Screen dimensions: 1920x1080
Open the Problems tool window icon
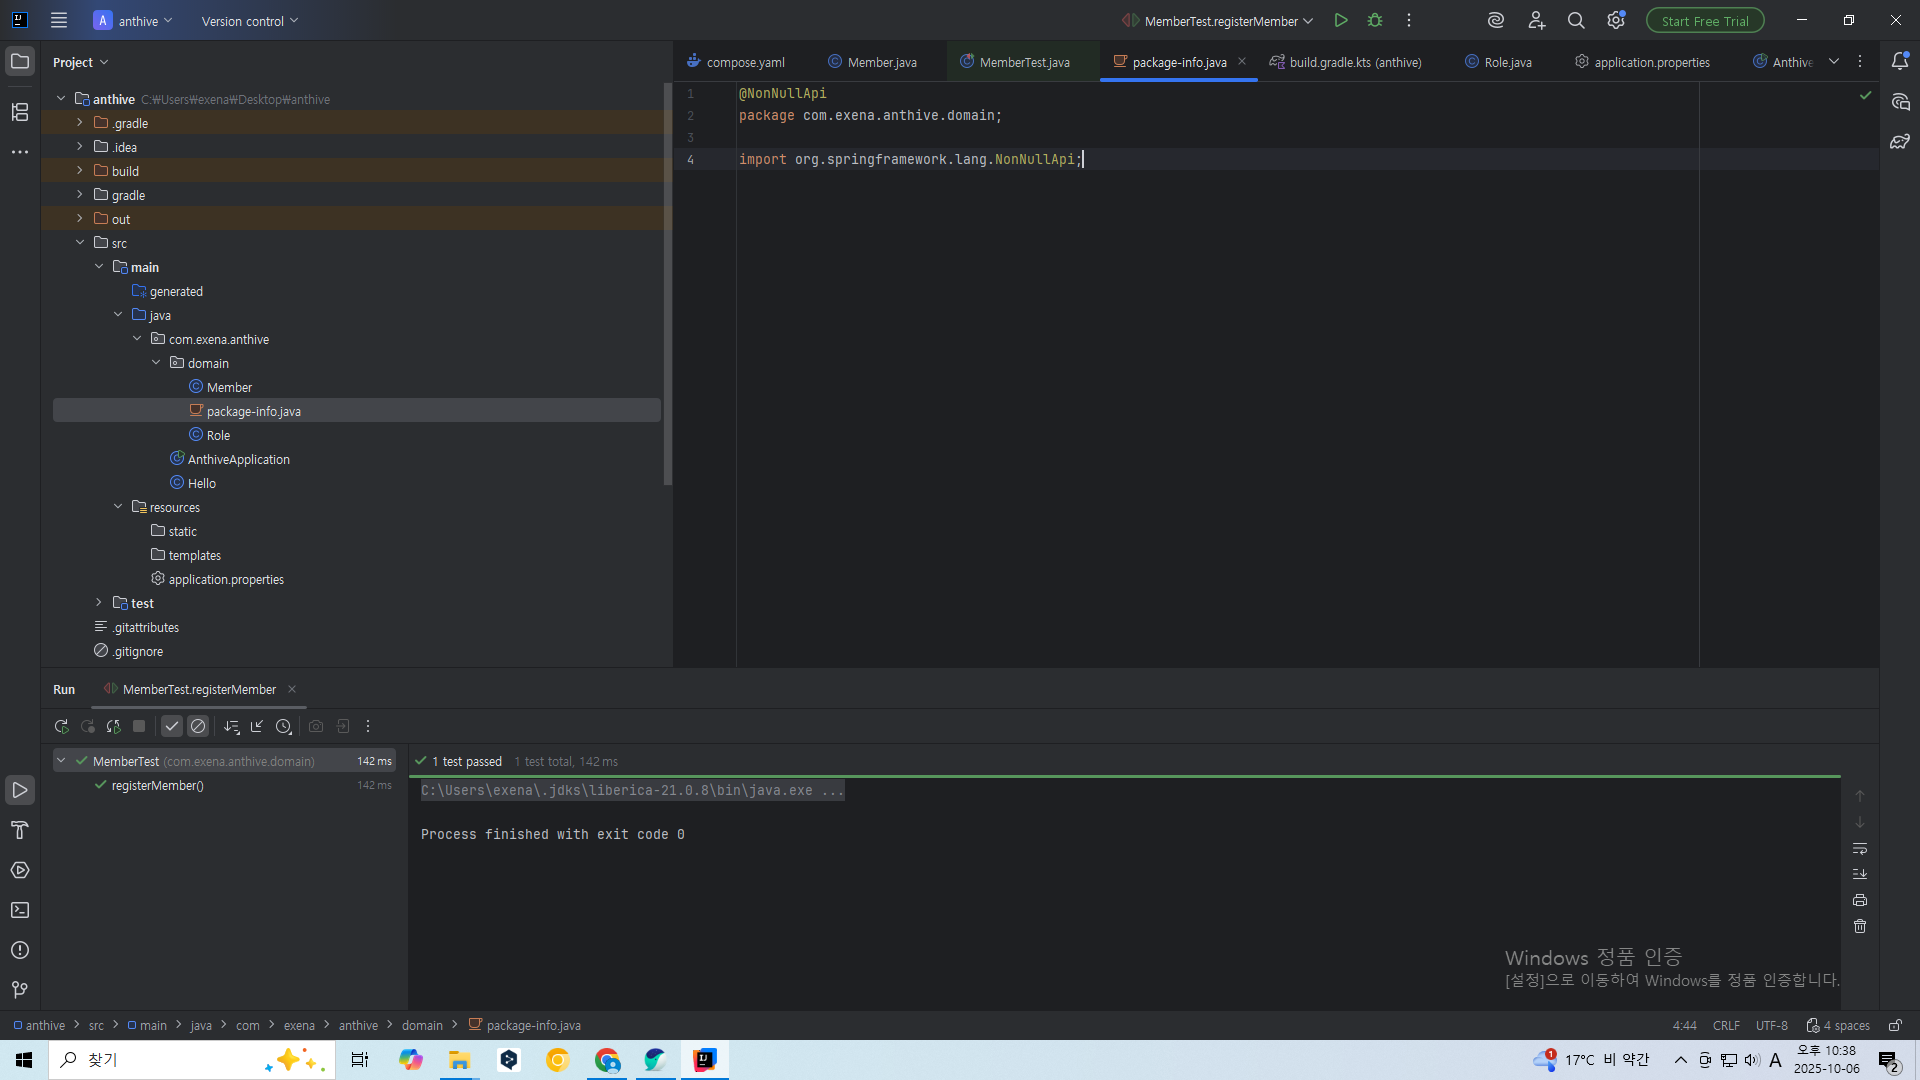[x=20, y=950]
